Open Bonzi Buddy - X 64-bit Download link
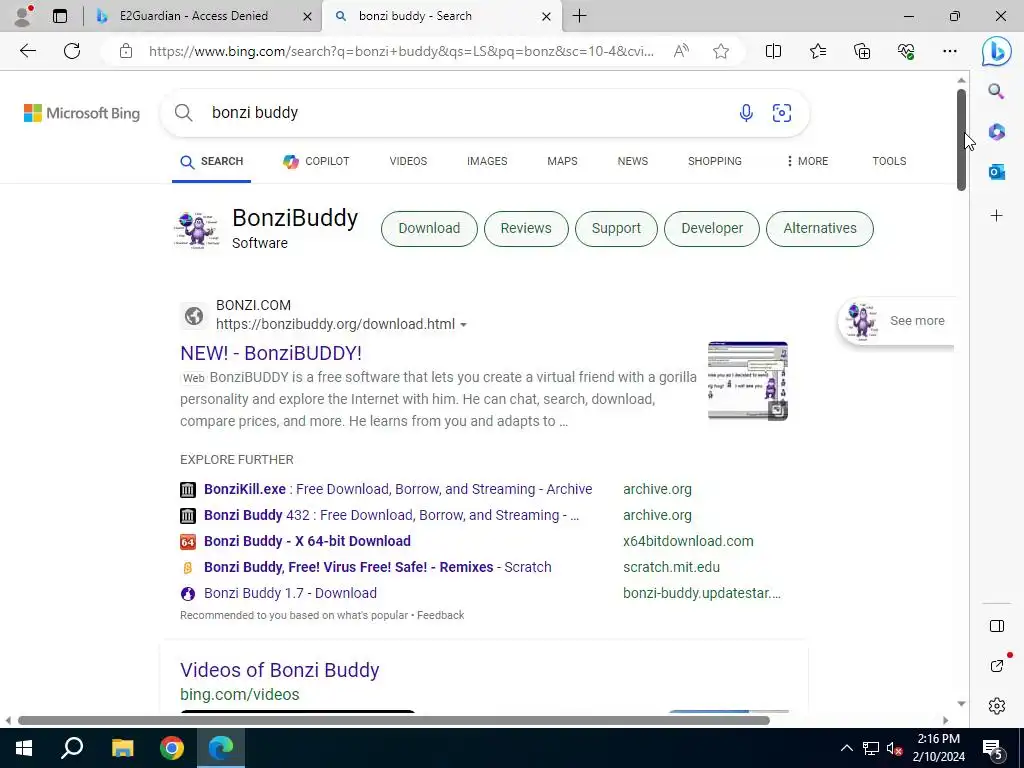 point(307,541)
